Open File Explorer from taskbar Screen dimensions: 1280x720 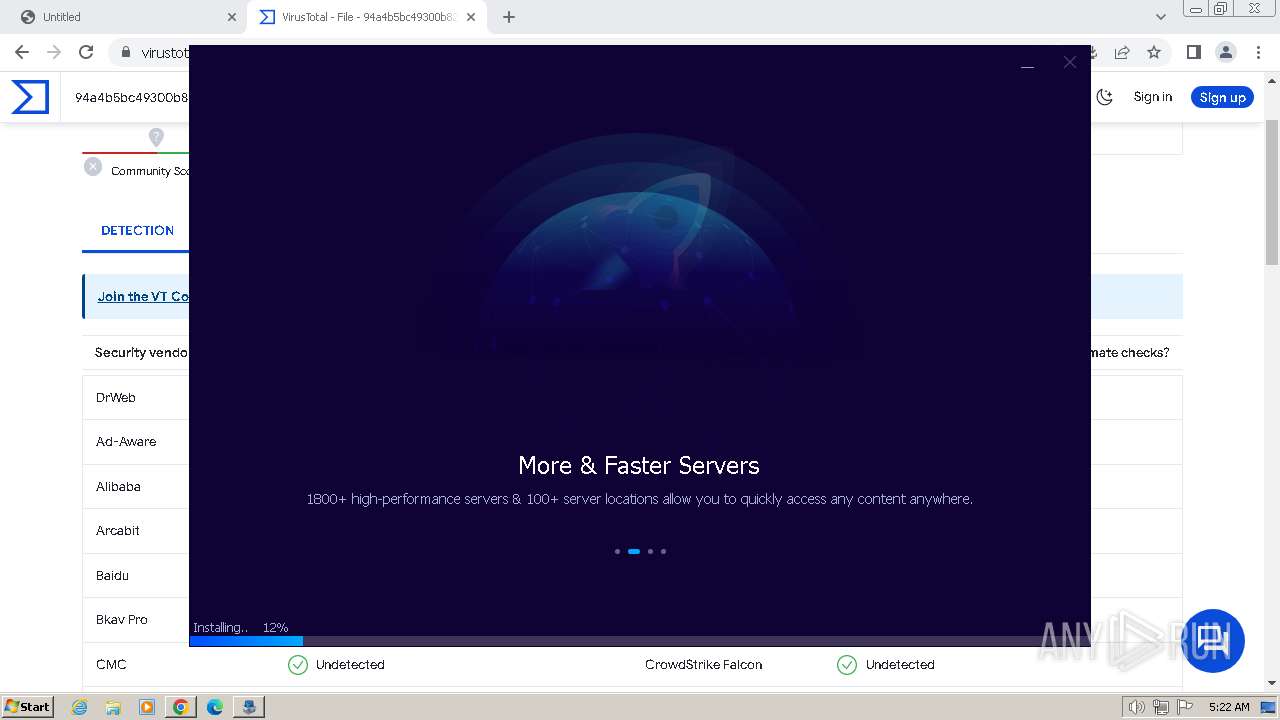(114, 707)
